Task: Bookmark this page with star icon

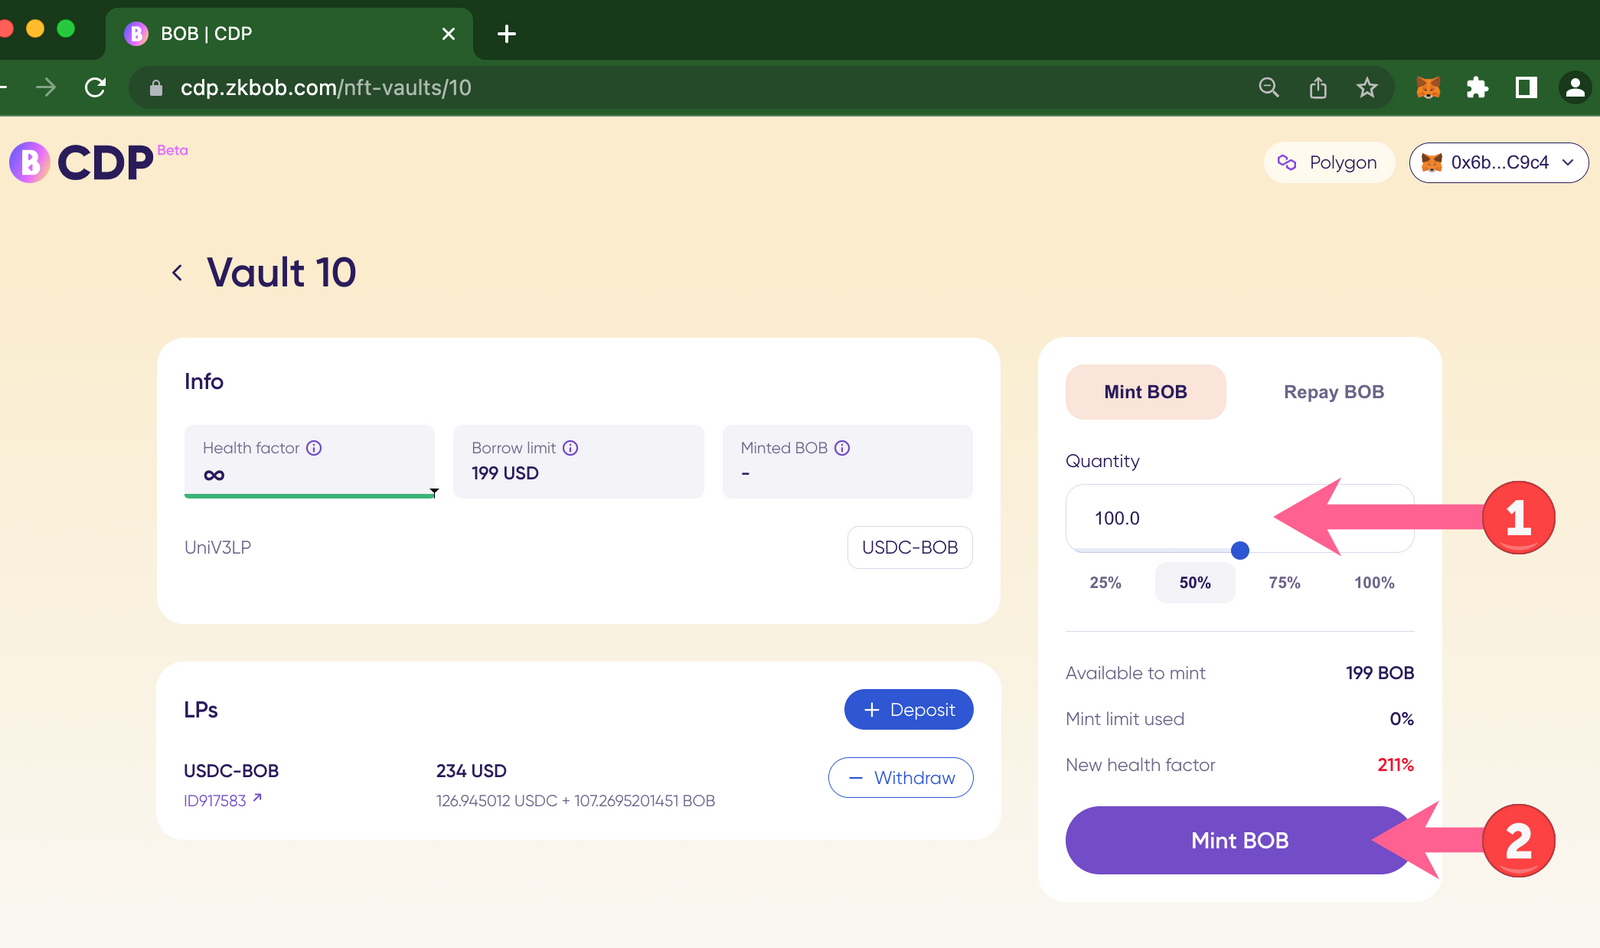Action: [x=1367, y=88]
